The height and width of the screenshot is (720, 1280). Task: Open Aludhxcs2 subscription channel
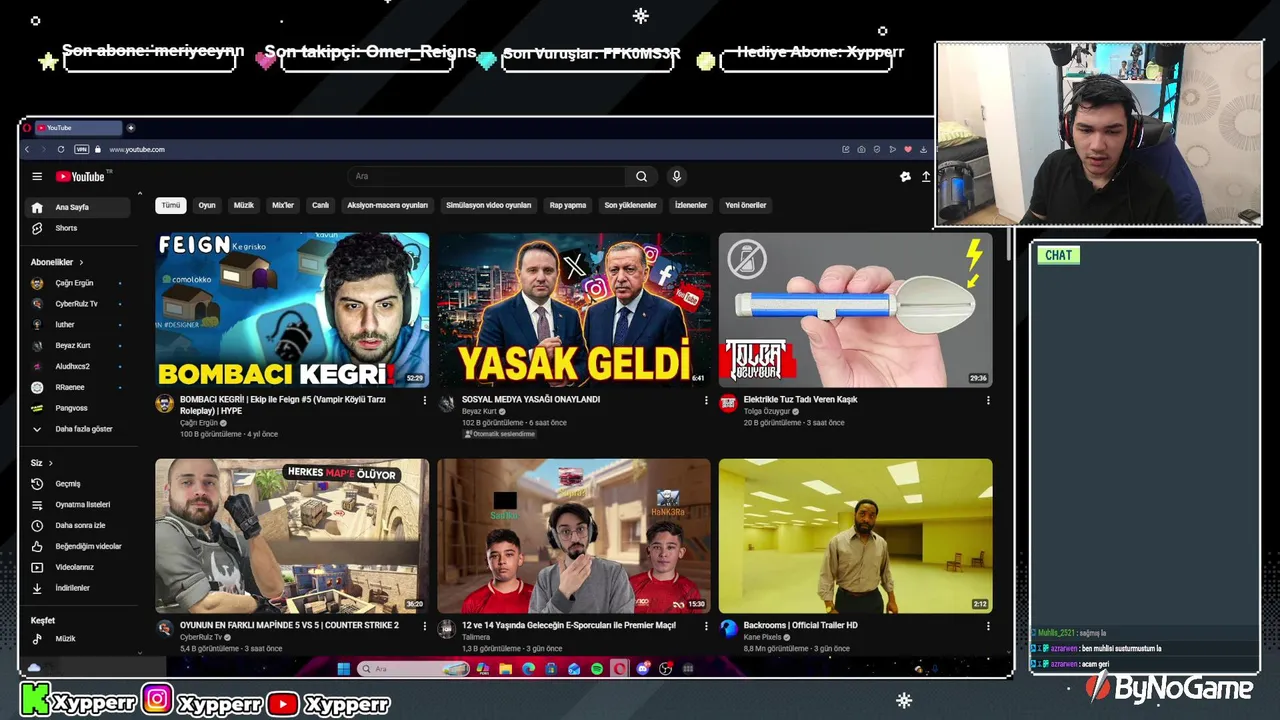point(77,367)
